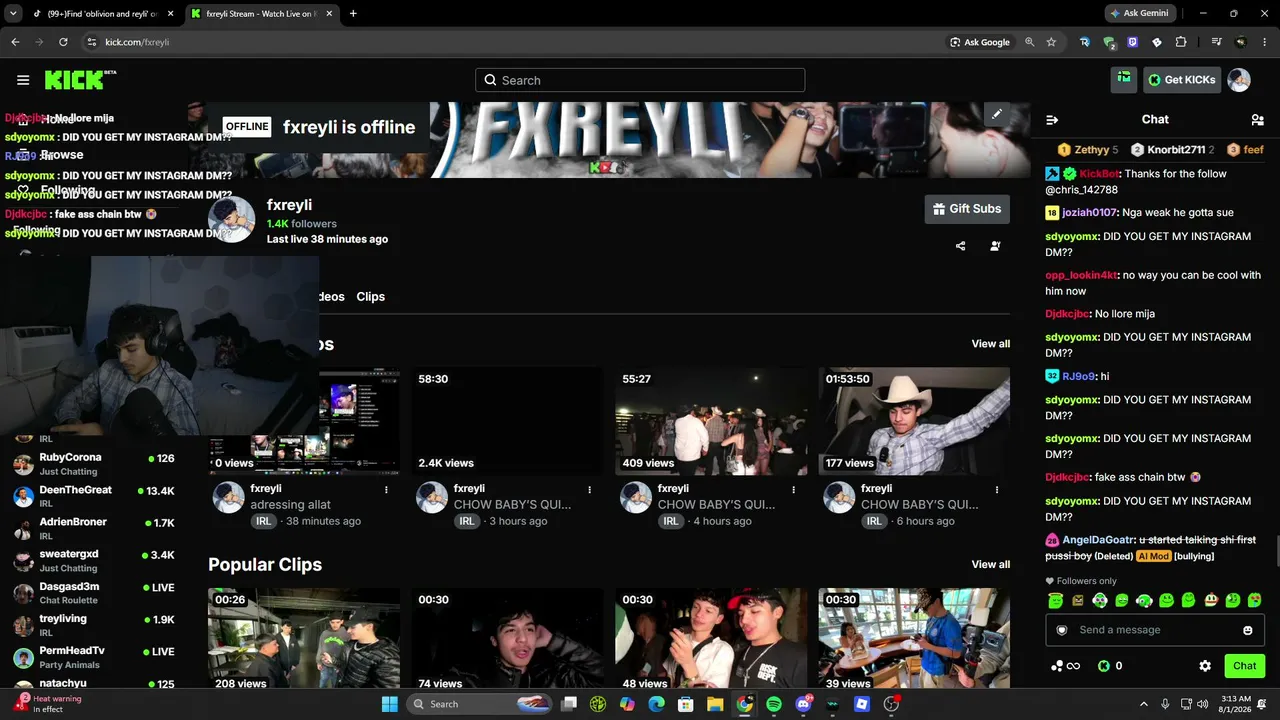
Task: Reload the current page
Action: pos(63,42)
